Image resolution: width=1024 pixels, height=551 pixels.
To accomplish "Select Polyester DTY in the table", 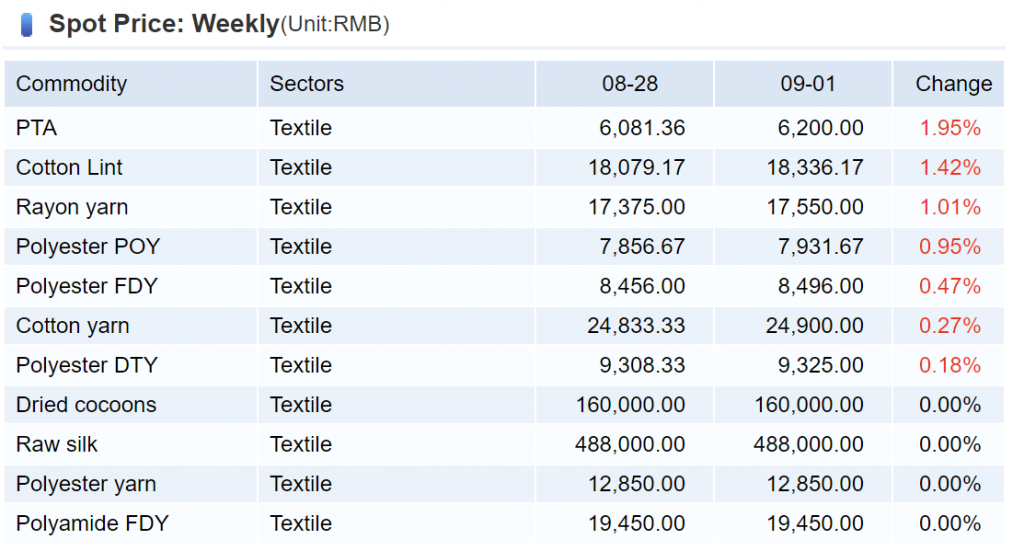I will coord(87,365).
